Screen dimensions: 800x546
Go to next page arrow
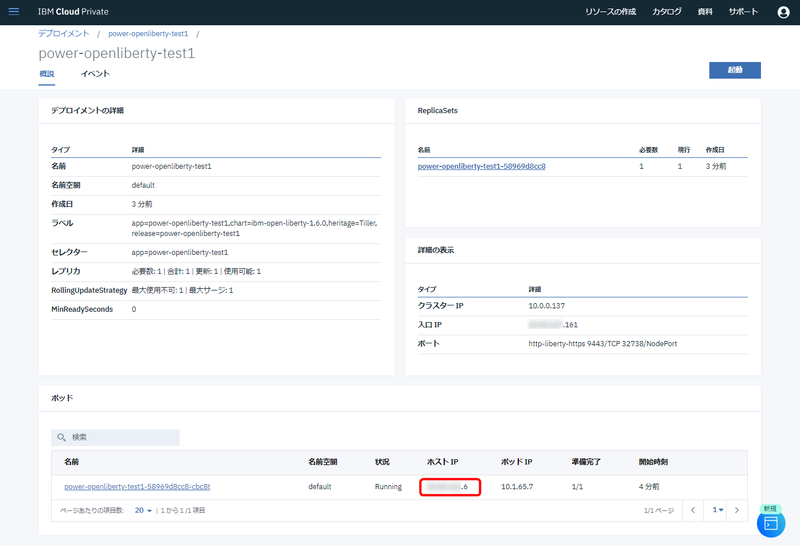point(737,510)
